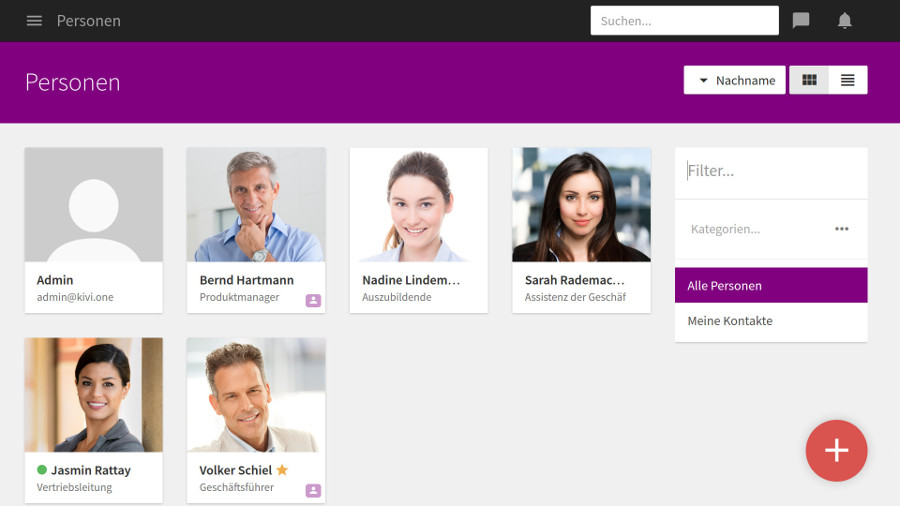Image resolution: width=900 pixels, height=506 pixels.
Task: Click the Filter input field
Action: (771, 171)
